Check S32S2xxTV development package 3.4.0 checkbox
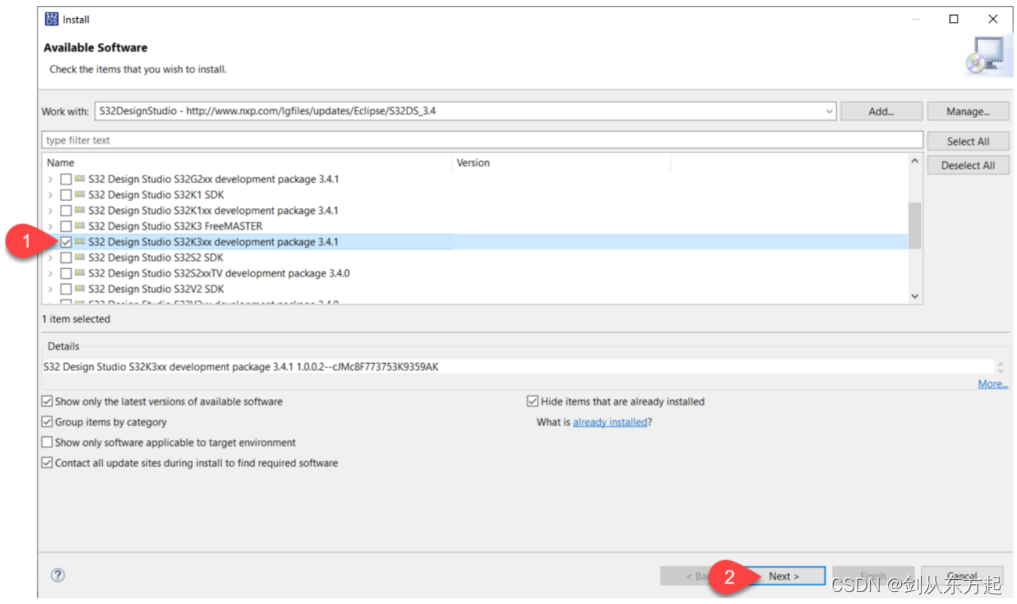 coord(66,273)
